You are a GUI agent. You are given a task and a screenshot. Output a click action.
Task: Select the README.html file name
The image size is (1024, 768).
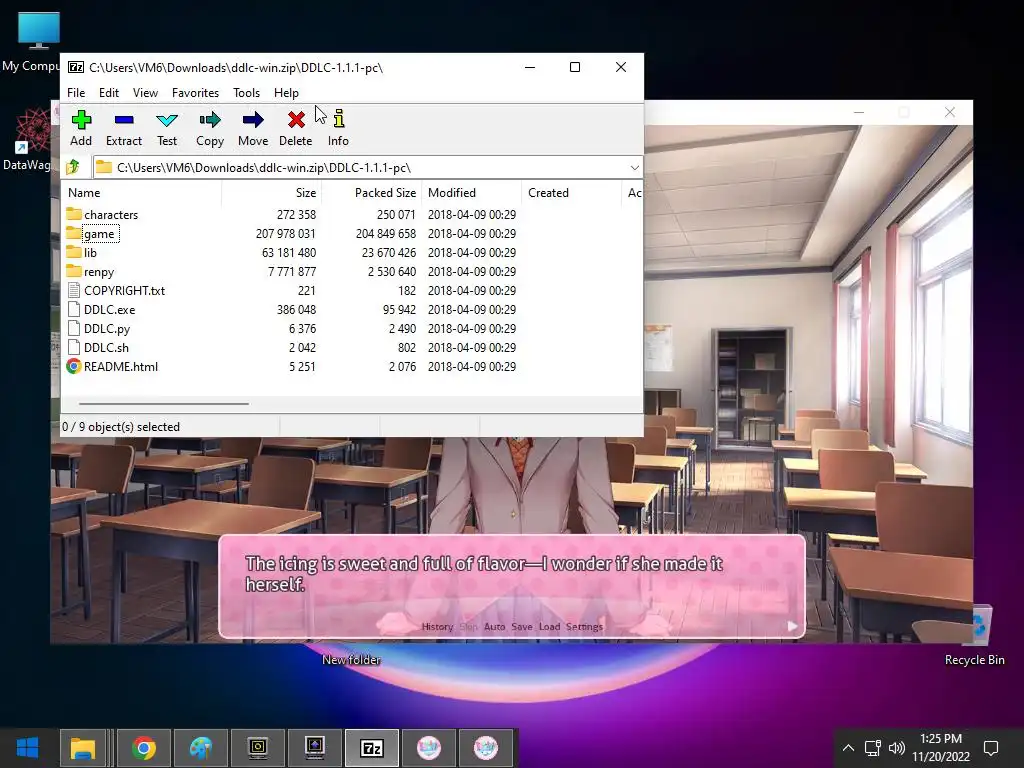coord(121,366)
